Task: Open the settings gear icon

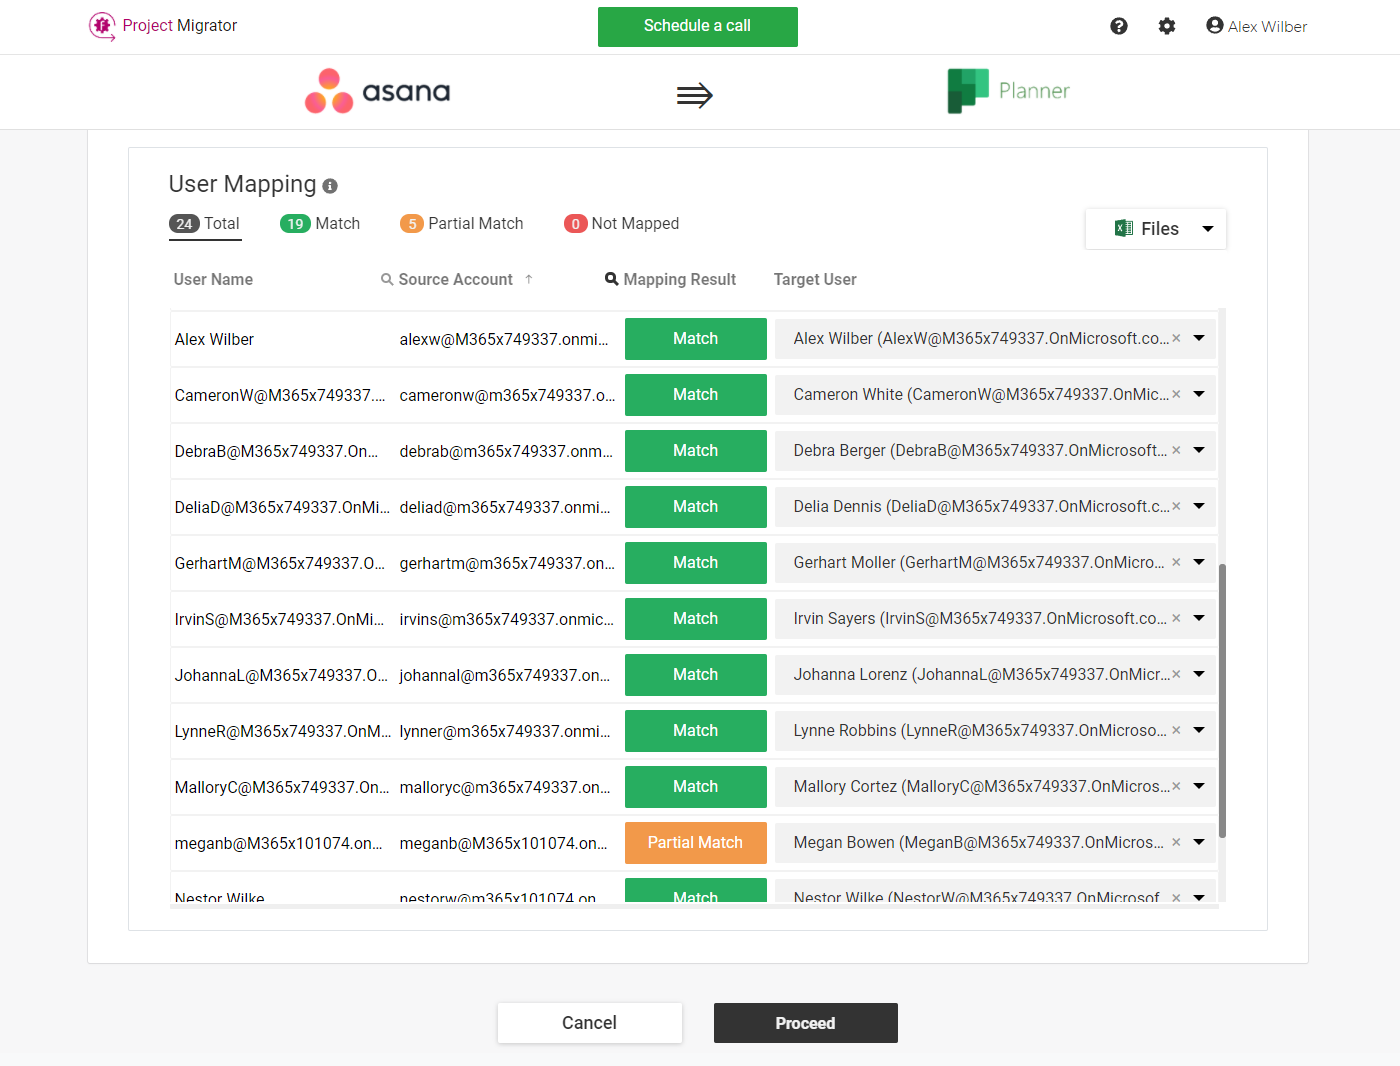Action: click(1166, 26)
